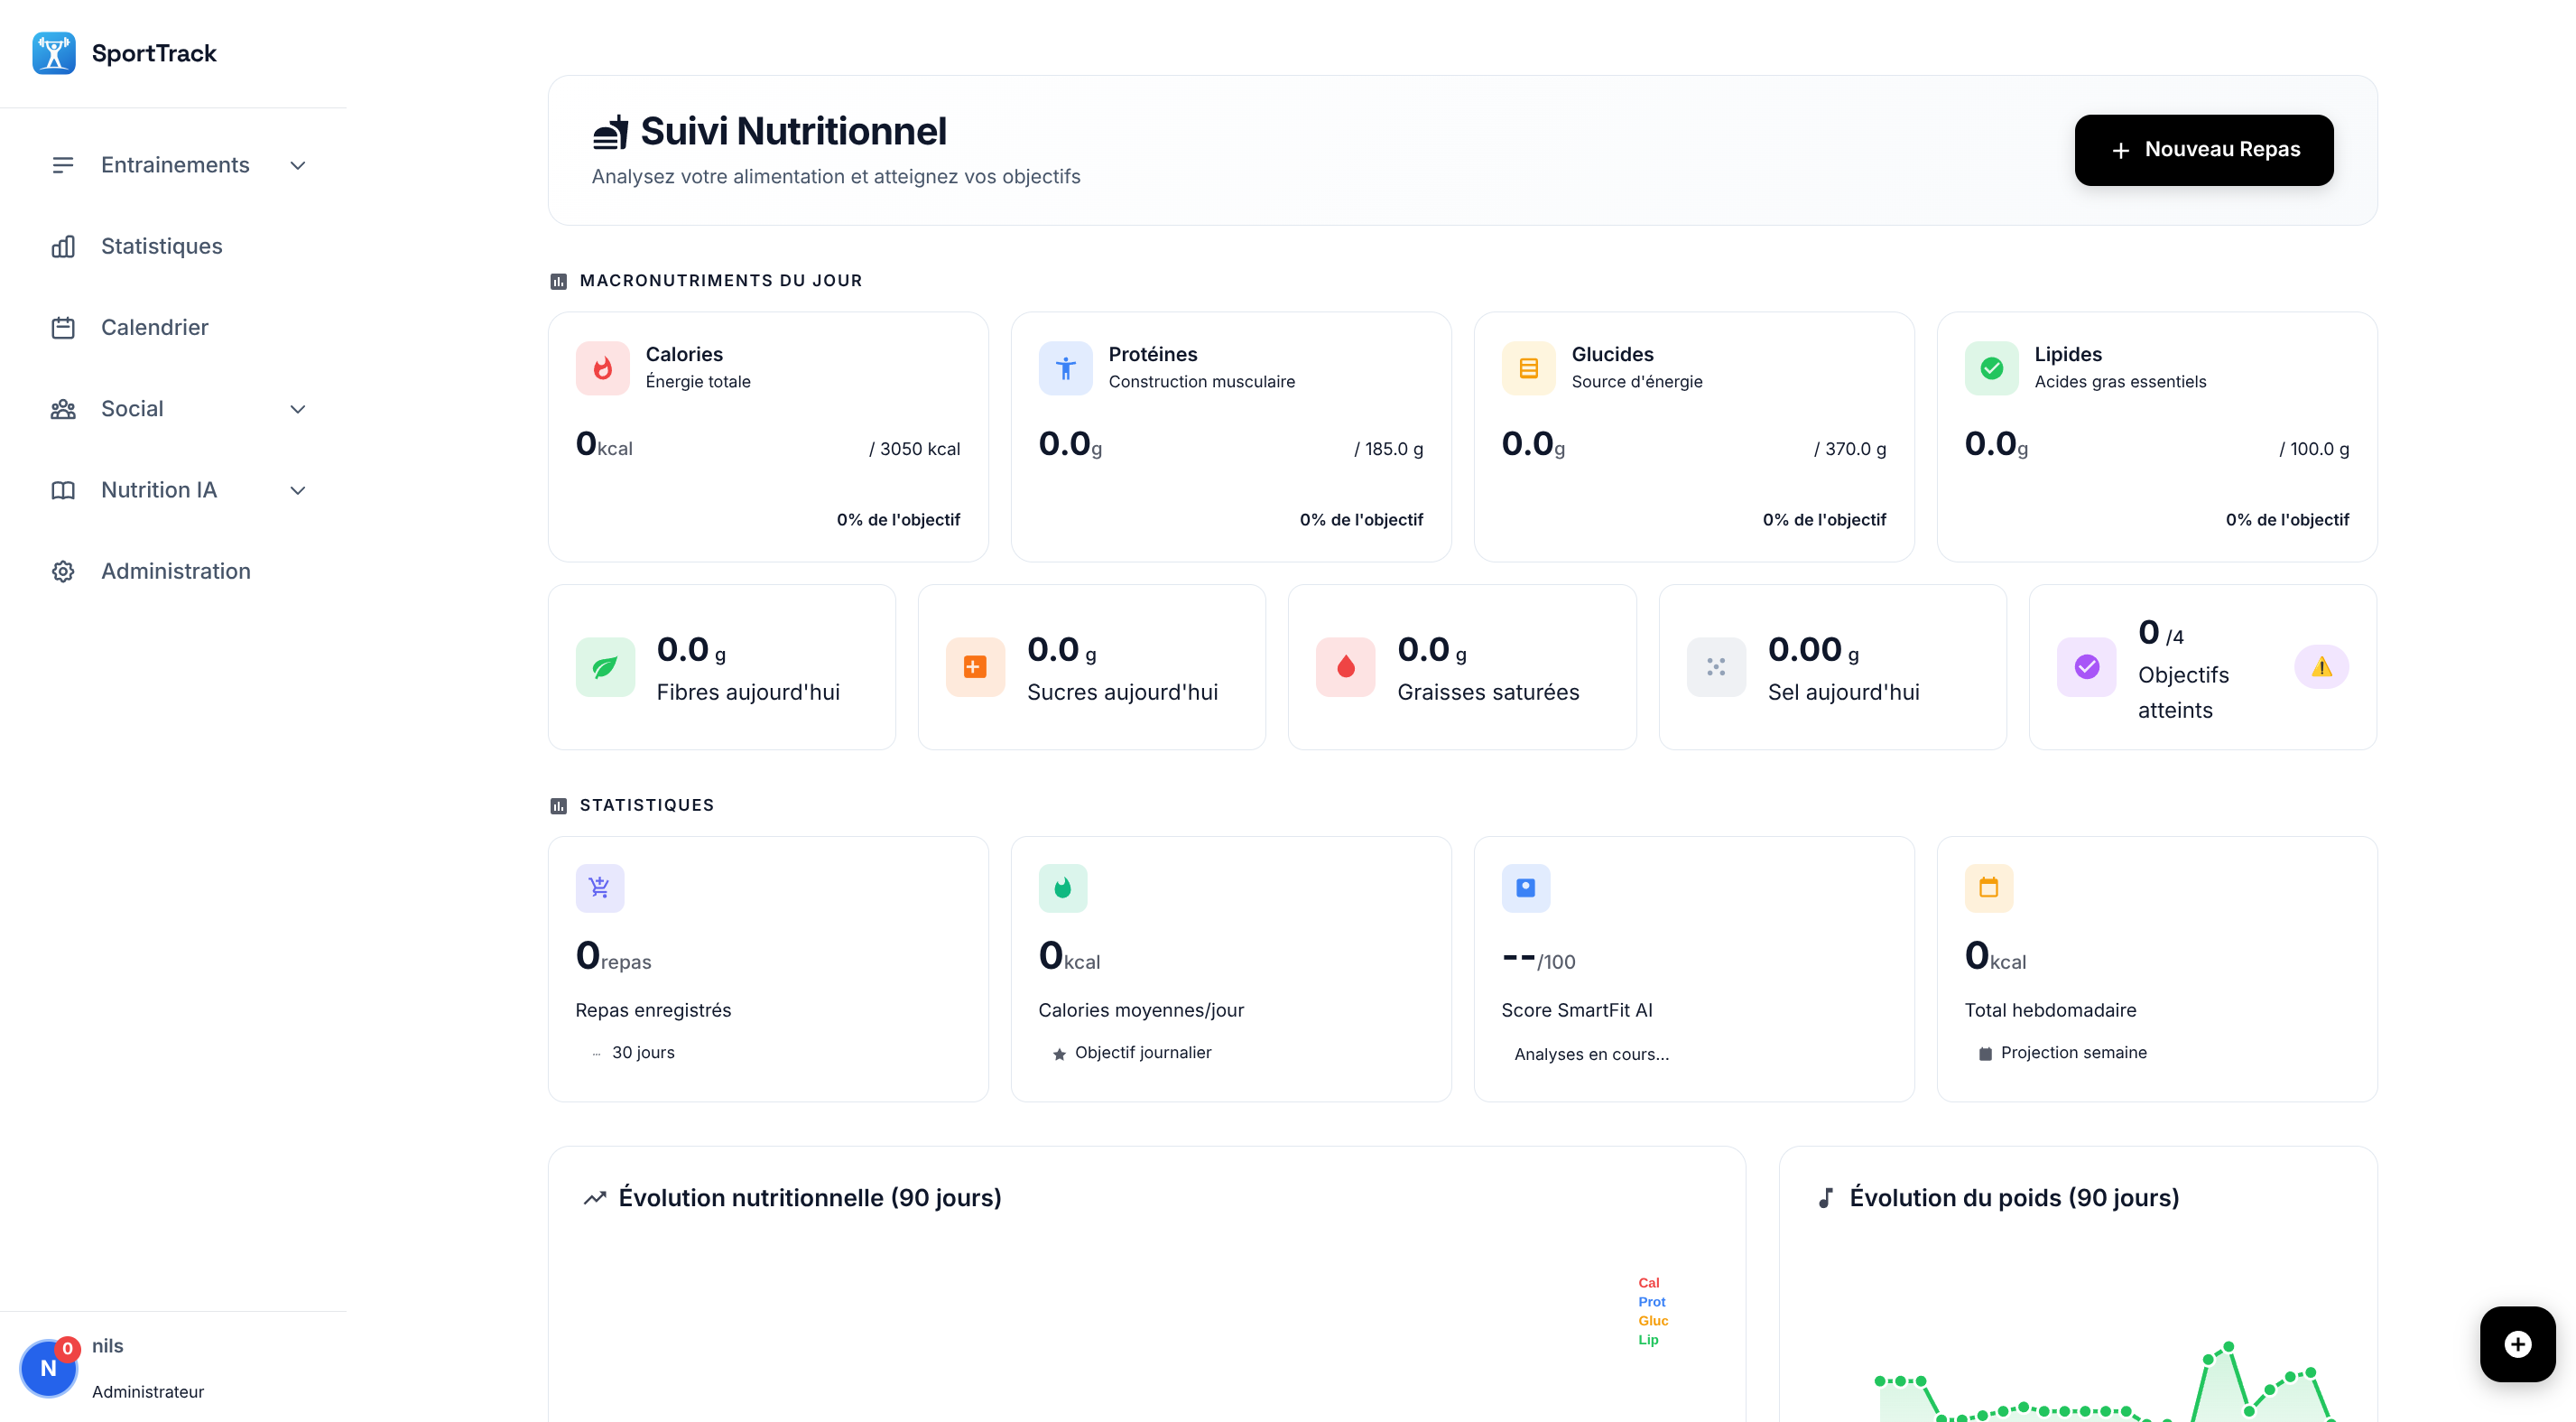Click the Objectifs atteints warning badge
The image size is (2576, 1422).
point(2322,666)
